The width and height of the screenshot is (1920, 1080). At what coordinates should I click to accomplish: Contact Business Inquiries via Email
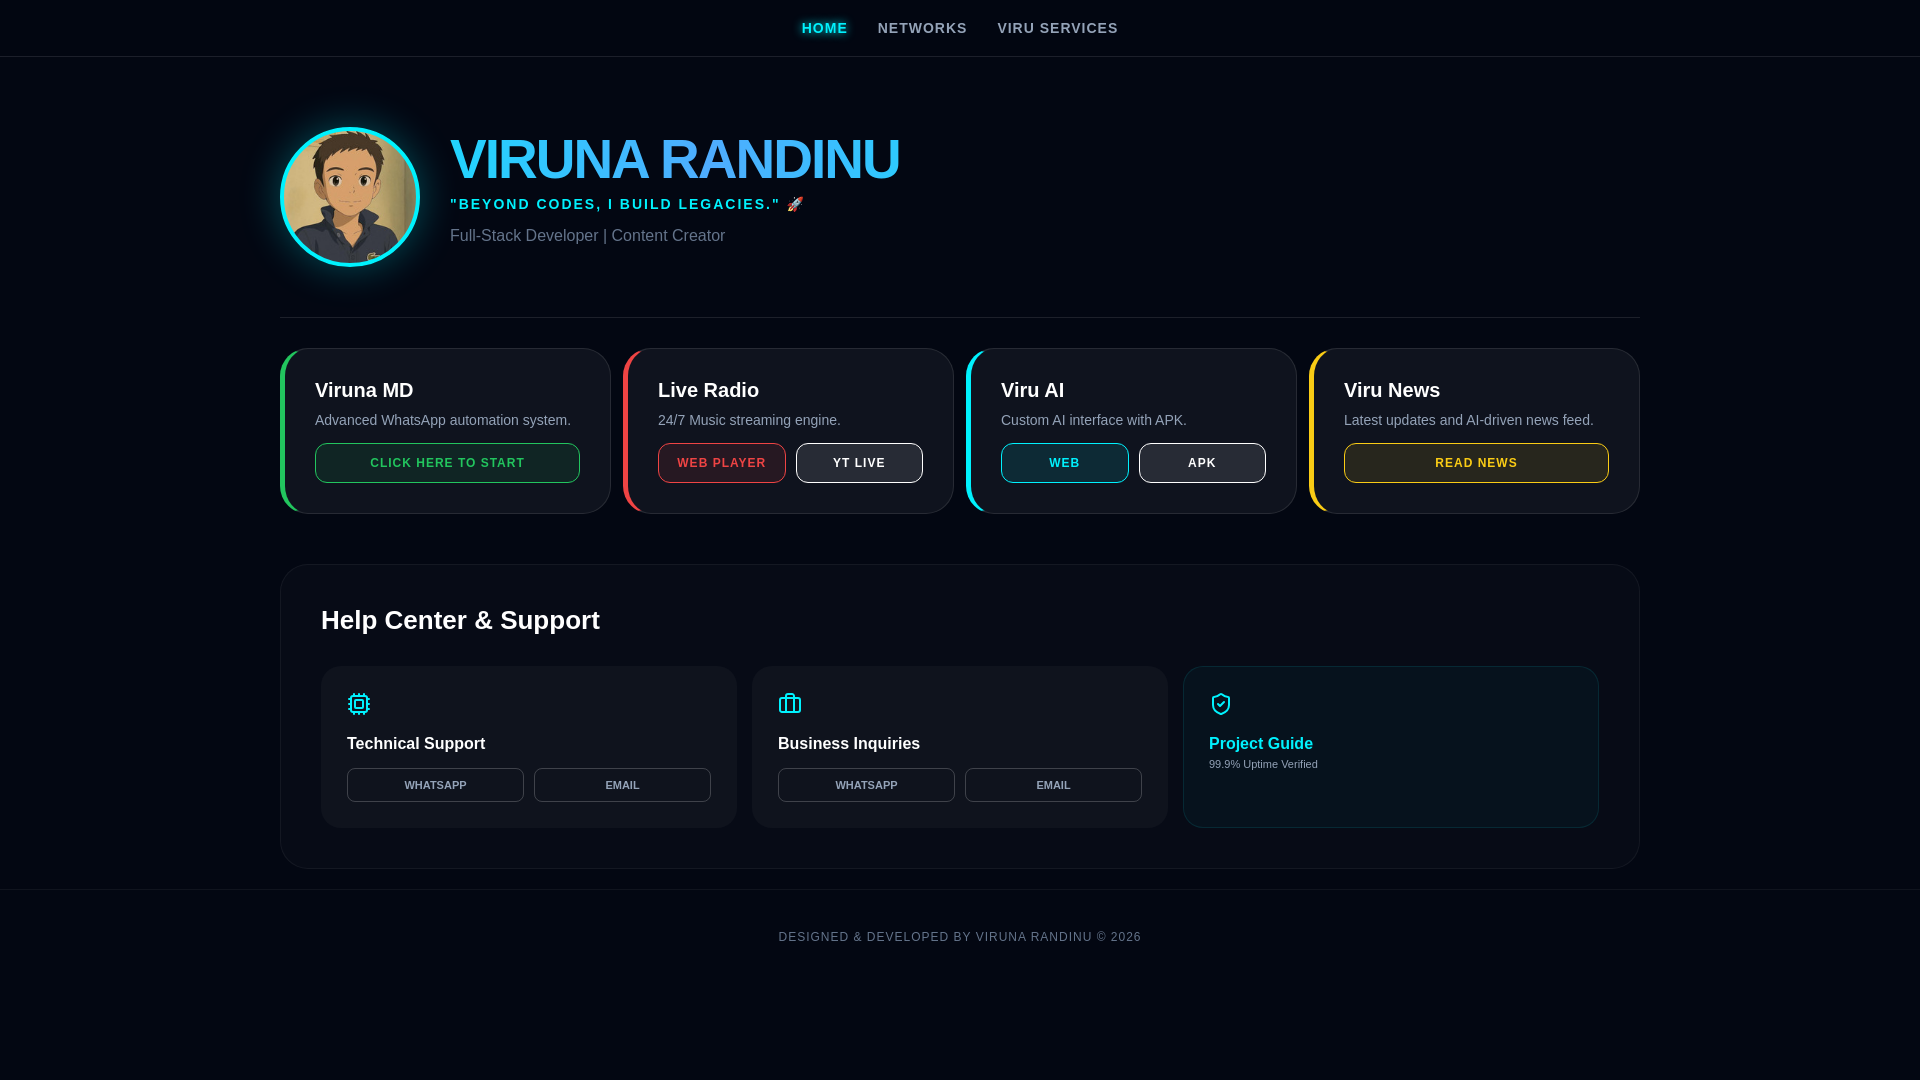[x=1053, y=785]
